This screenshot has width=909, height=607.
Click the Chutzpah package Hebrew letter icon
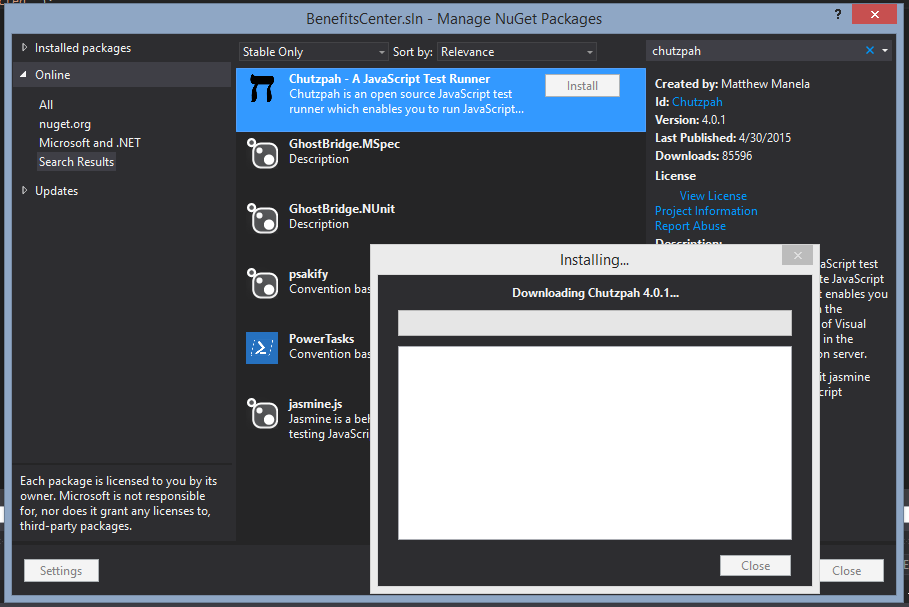(261, 89)
